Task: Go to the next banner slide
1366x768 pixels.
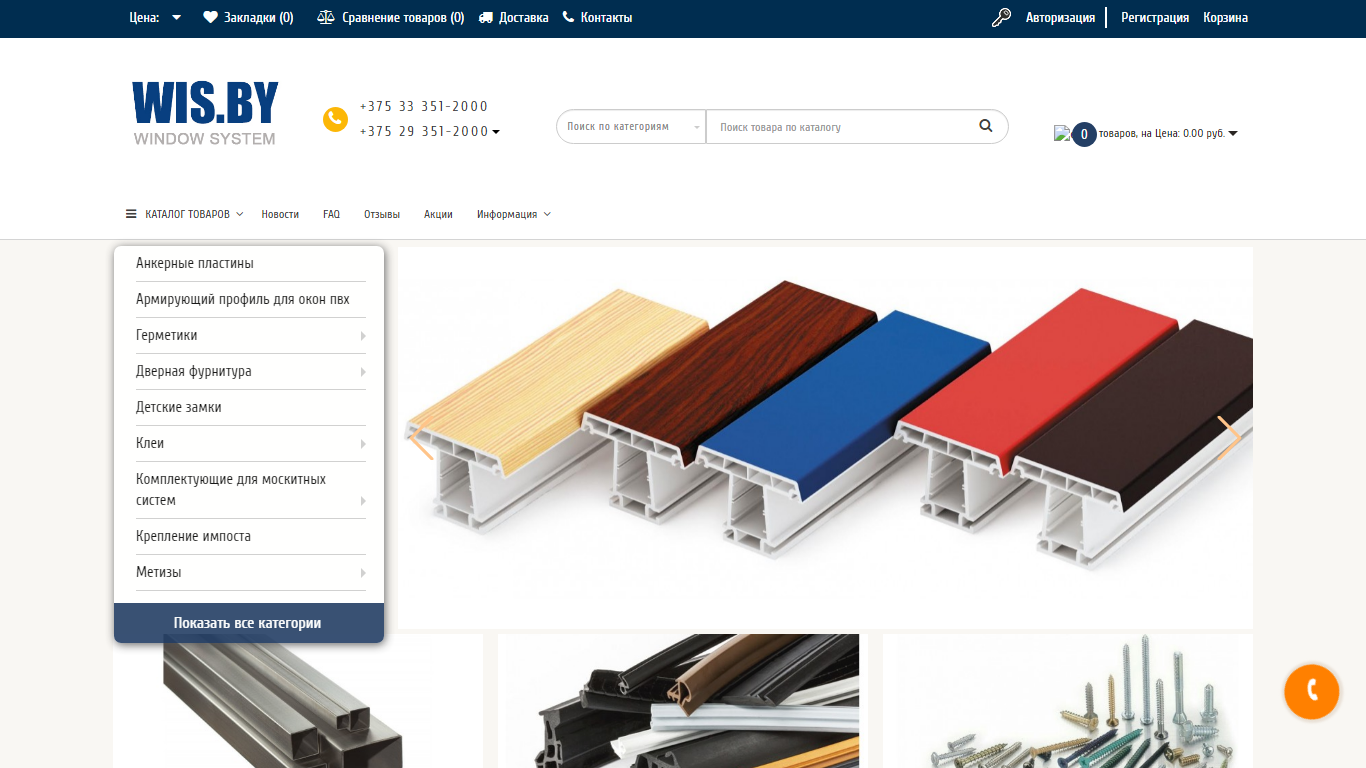Action: coord(1229,438)
